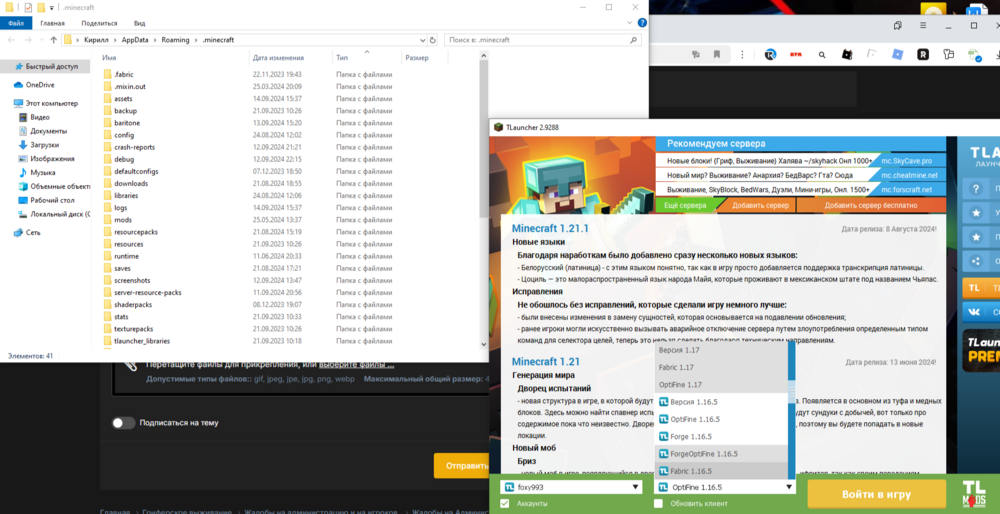Choose Forge 1.16.5 in version list
Image resolution: width=1000 pixels, height=514 pixels.
pyautogui.click(x=721, y=436)
